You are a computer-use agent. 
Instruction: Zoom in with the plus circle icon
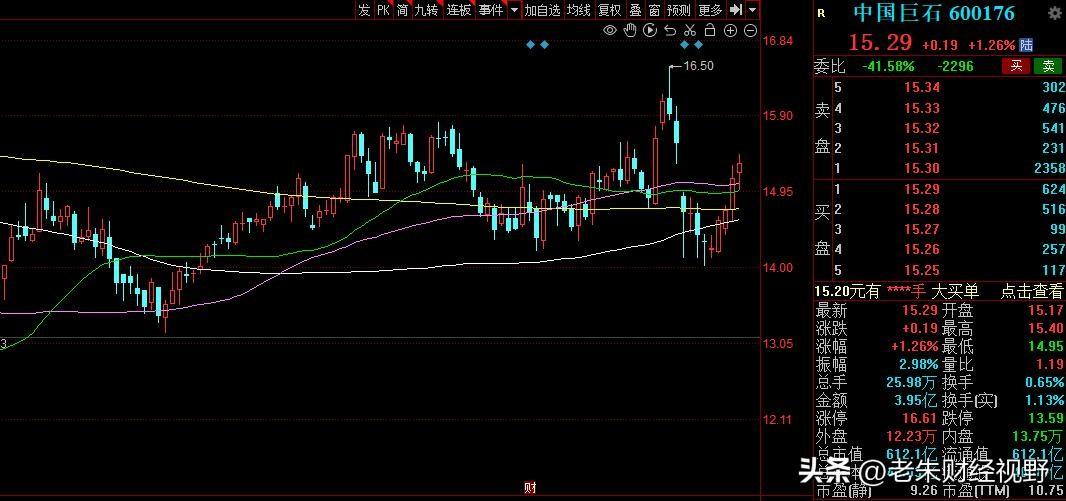730,30
